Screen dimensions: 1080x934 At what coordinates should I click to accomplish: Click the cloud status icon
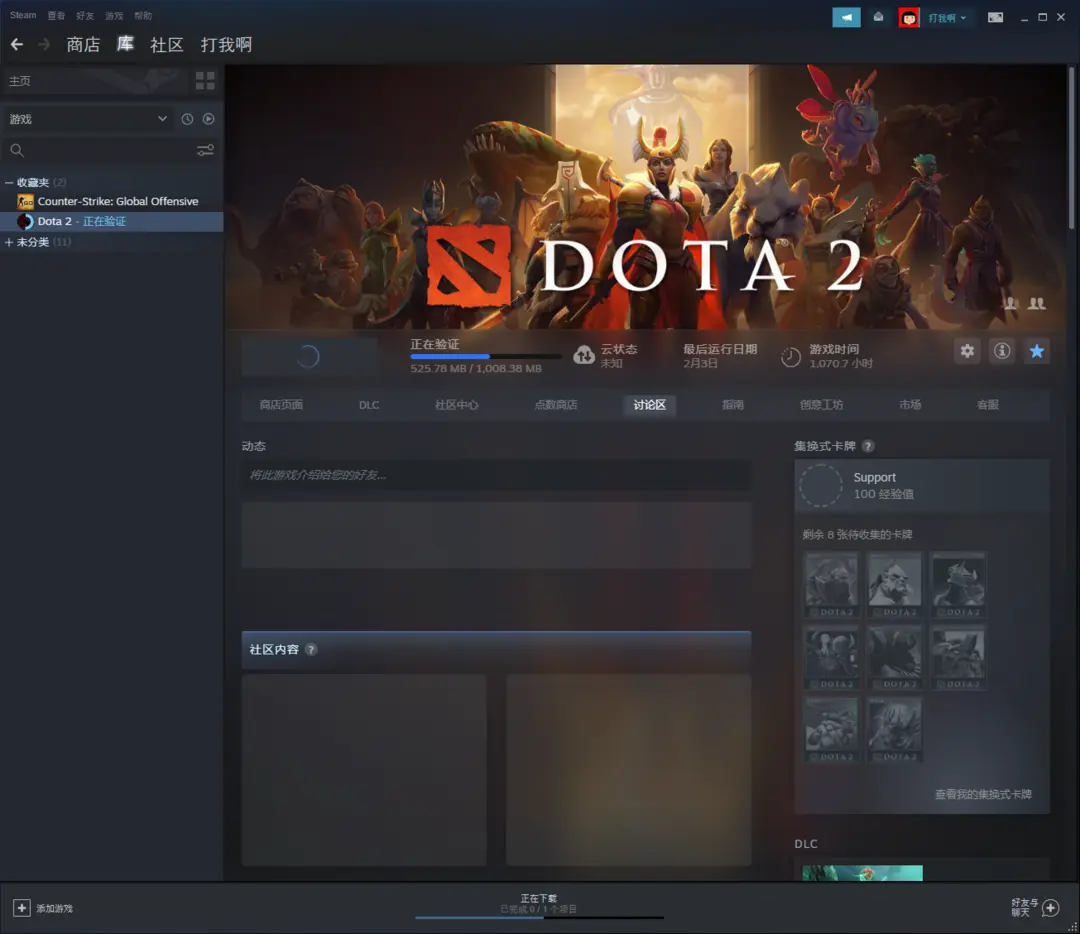584,355
